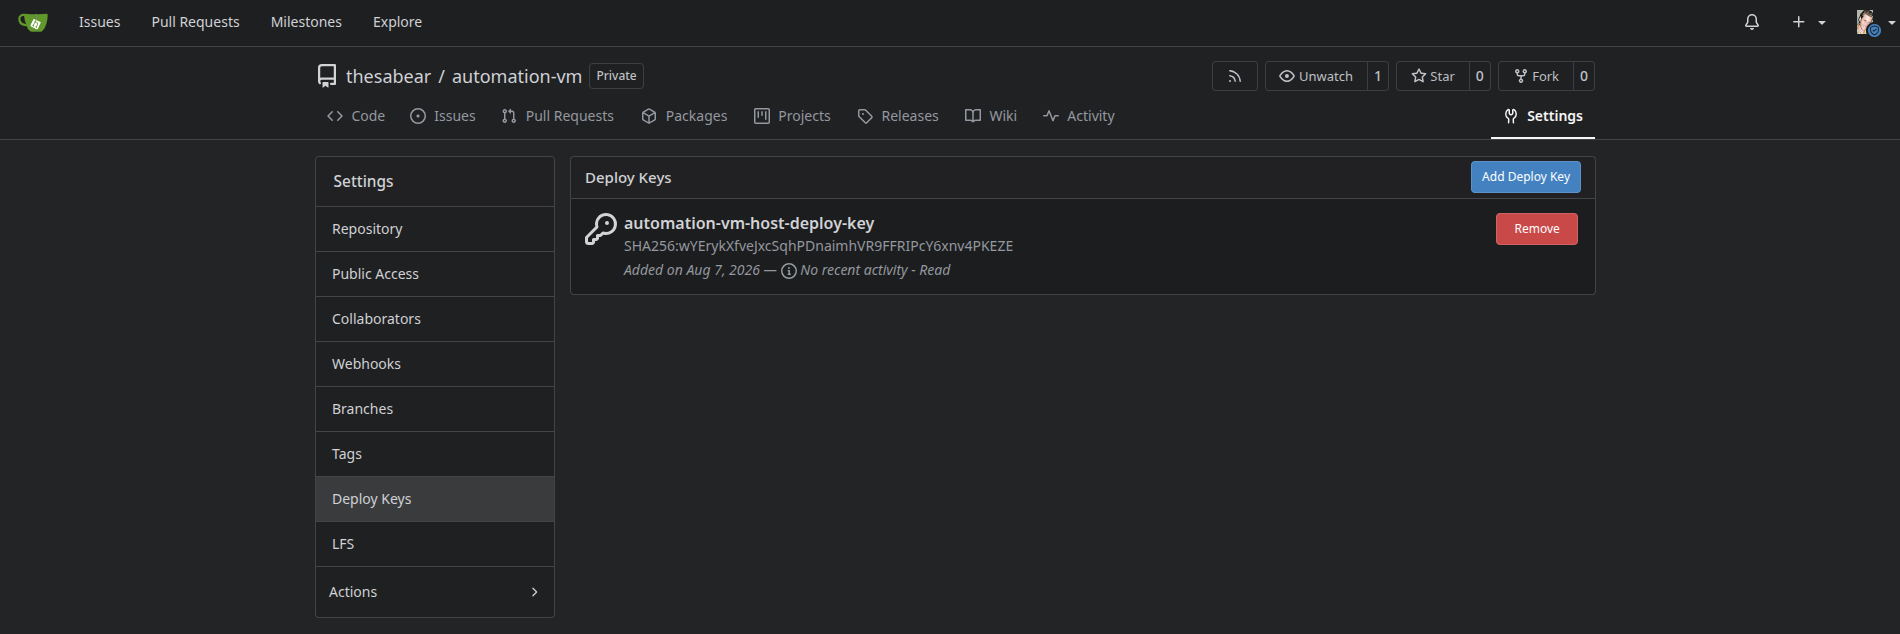Switch to the Activity tab
1900x634 pixels.
click(1079, 116)
